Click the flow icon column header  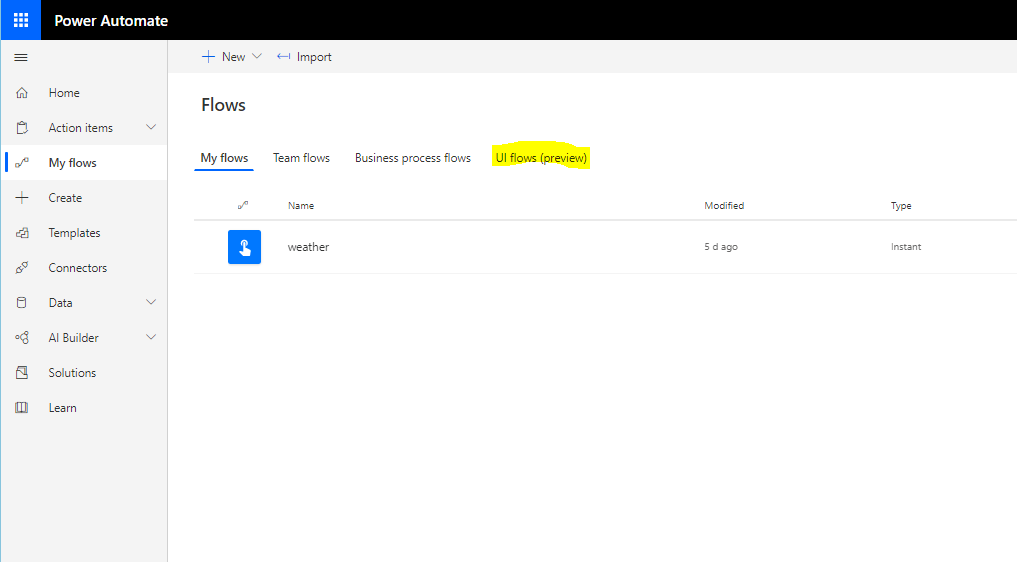pyautogui.click(x=243, y=206)
